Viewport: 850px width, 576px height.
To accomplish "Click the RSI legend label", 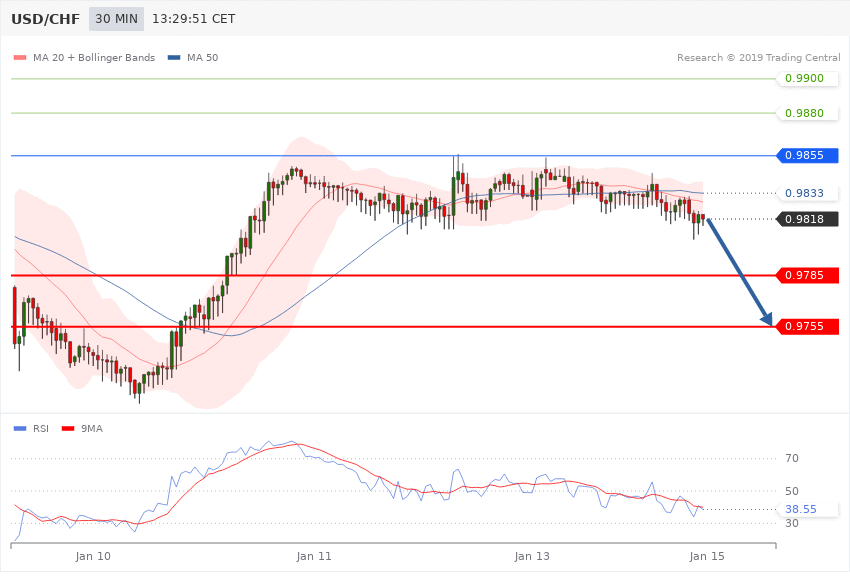I will pyautogui.click(x=41, y=429).
